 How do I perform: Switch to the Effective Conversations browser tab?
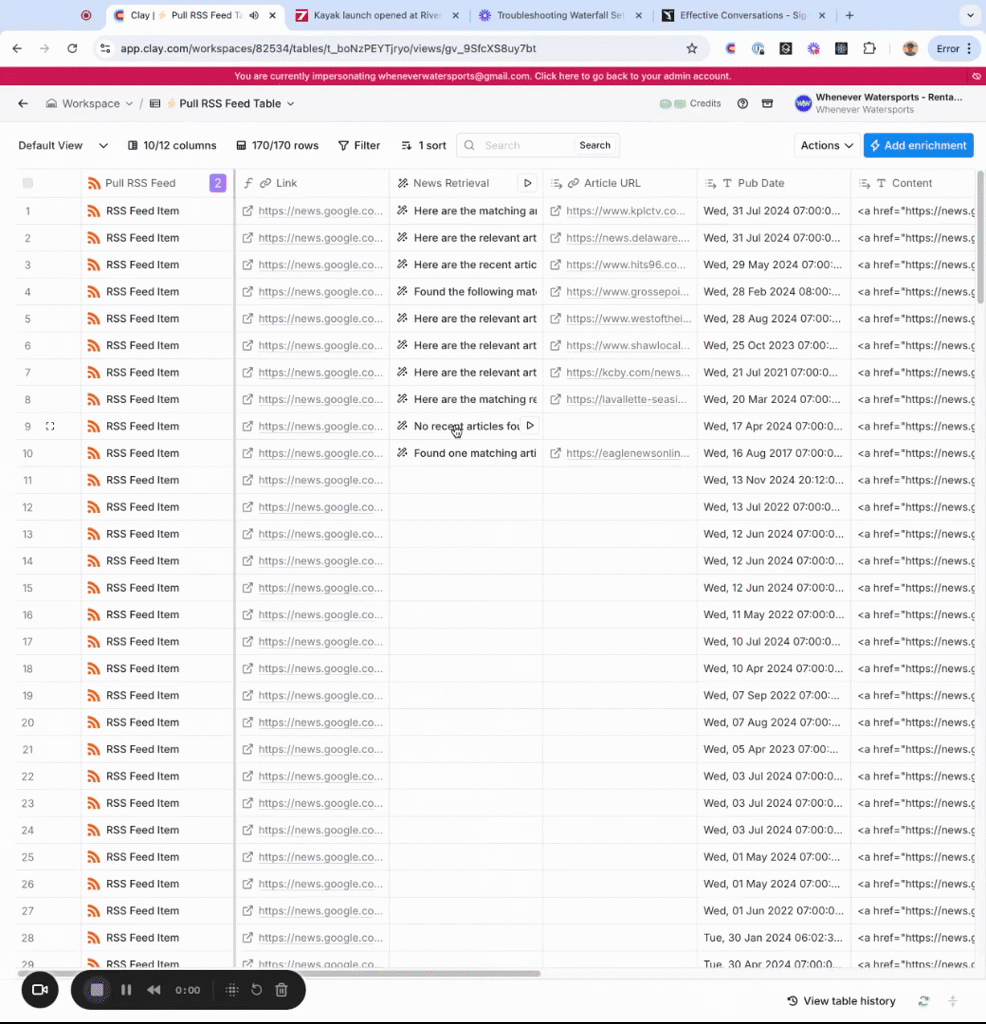(x=738, y=16)
